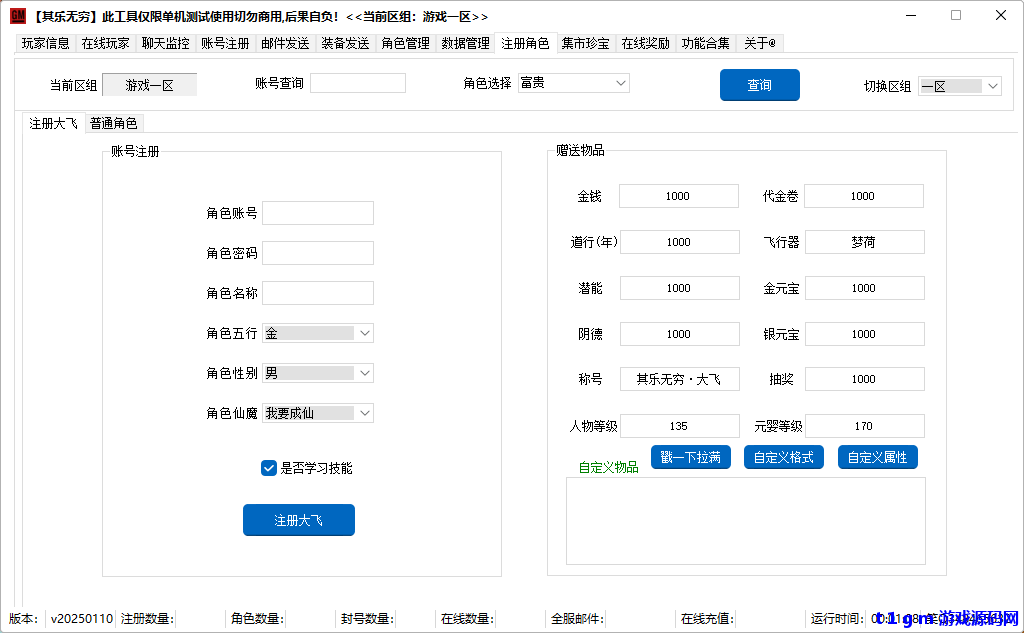The image size is (1024, 633).
Task: Click the 账号查询 input field
Action: point(357,82)
